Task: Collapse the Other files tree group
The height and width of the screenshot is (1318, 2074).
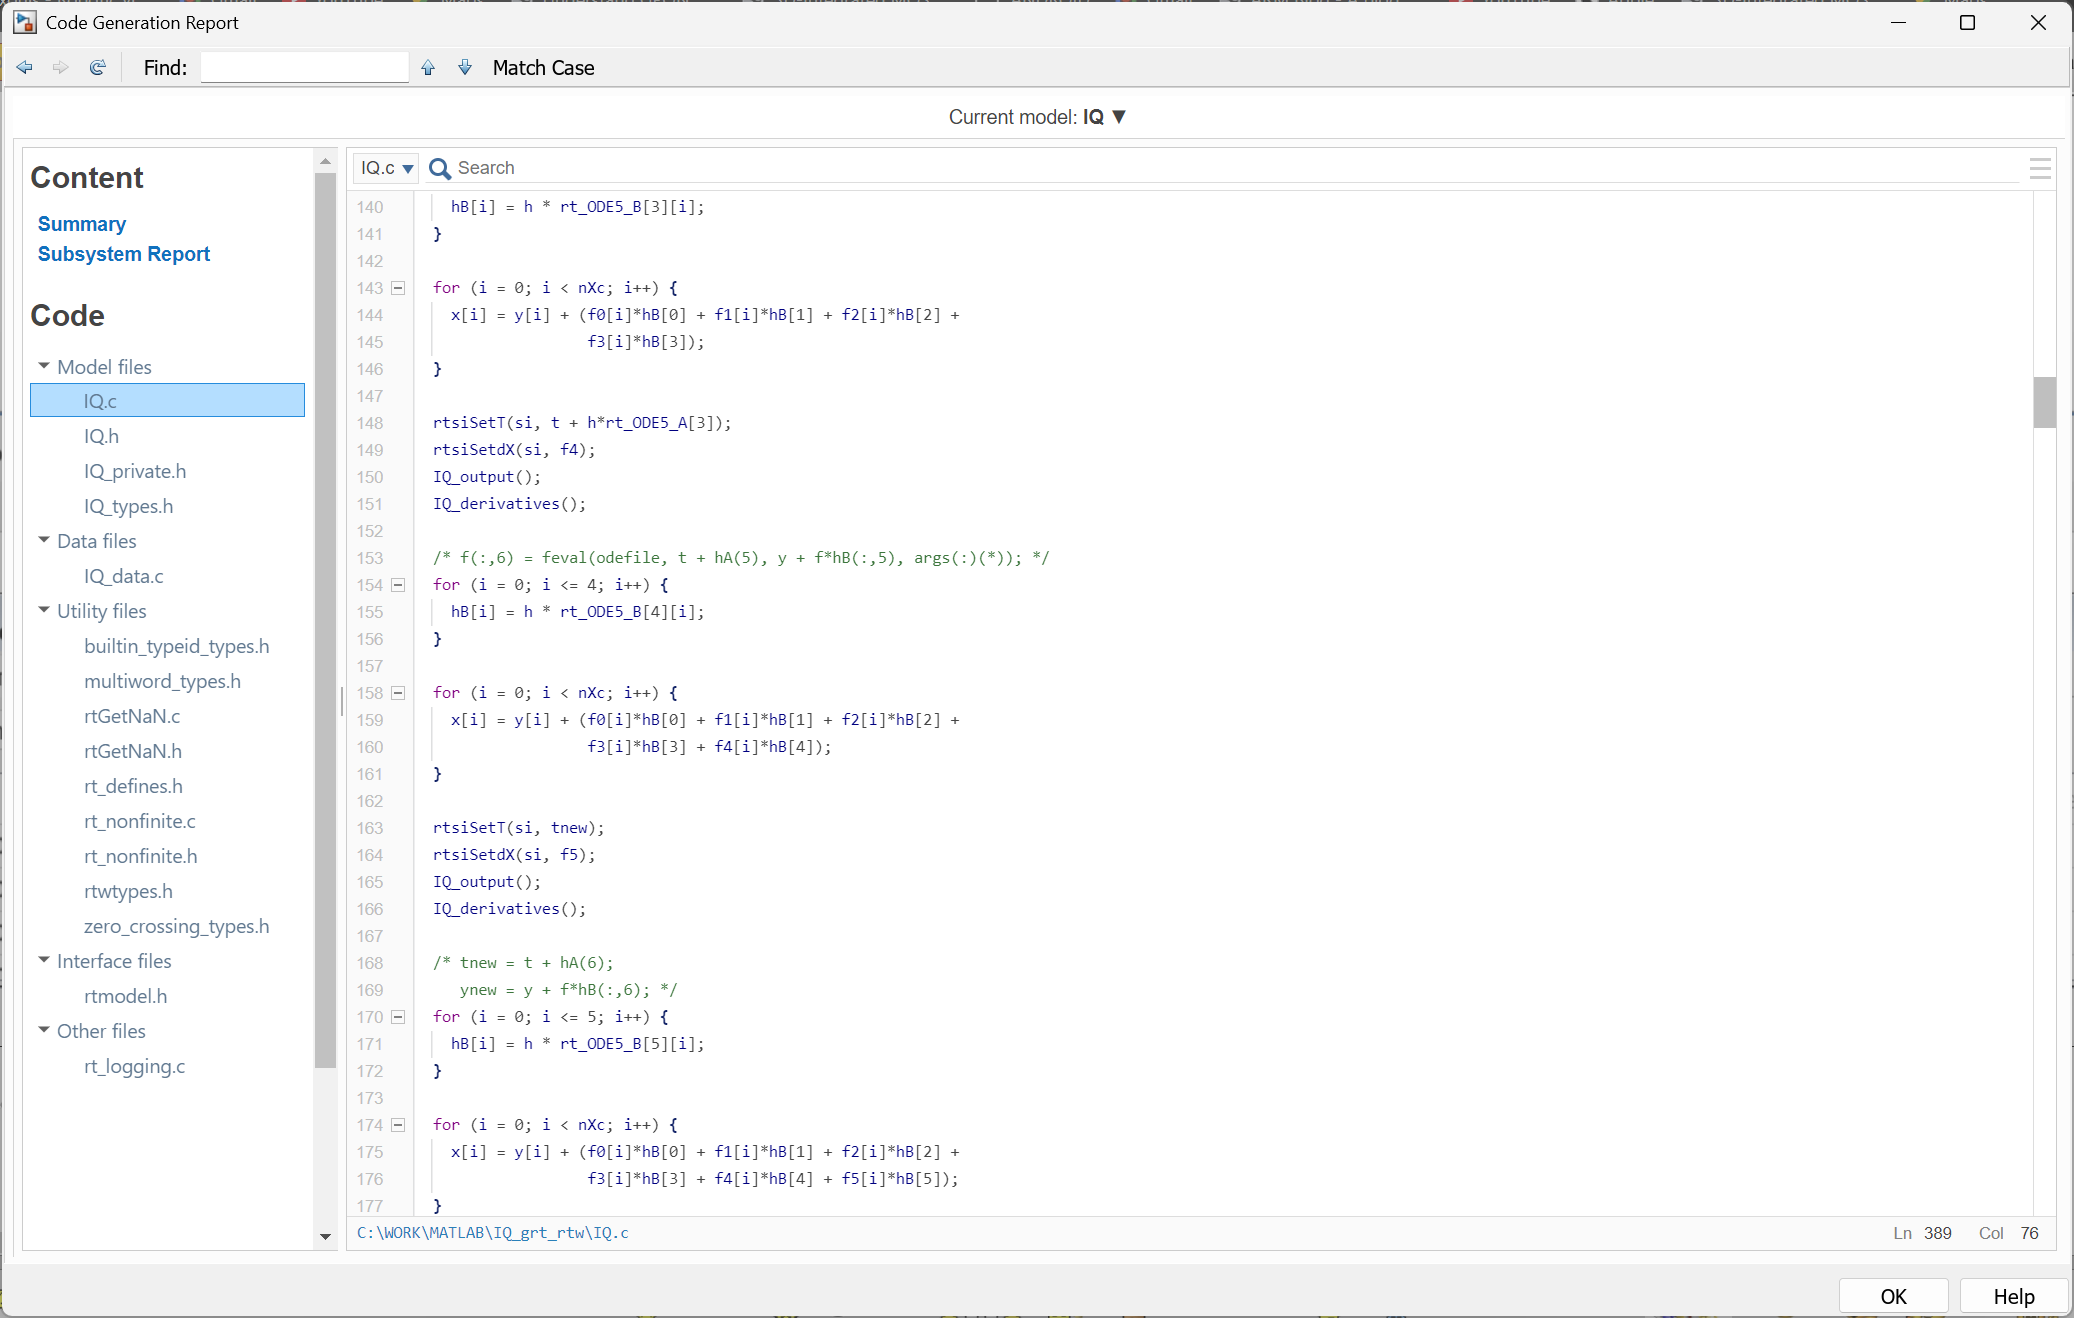Action: point(44,1030)
